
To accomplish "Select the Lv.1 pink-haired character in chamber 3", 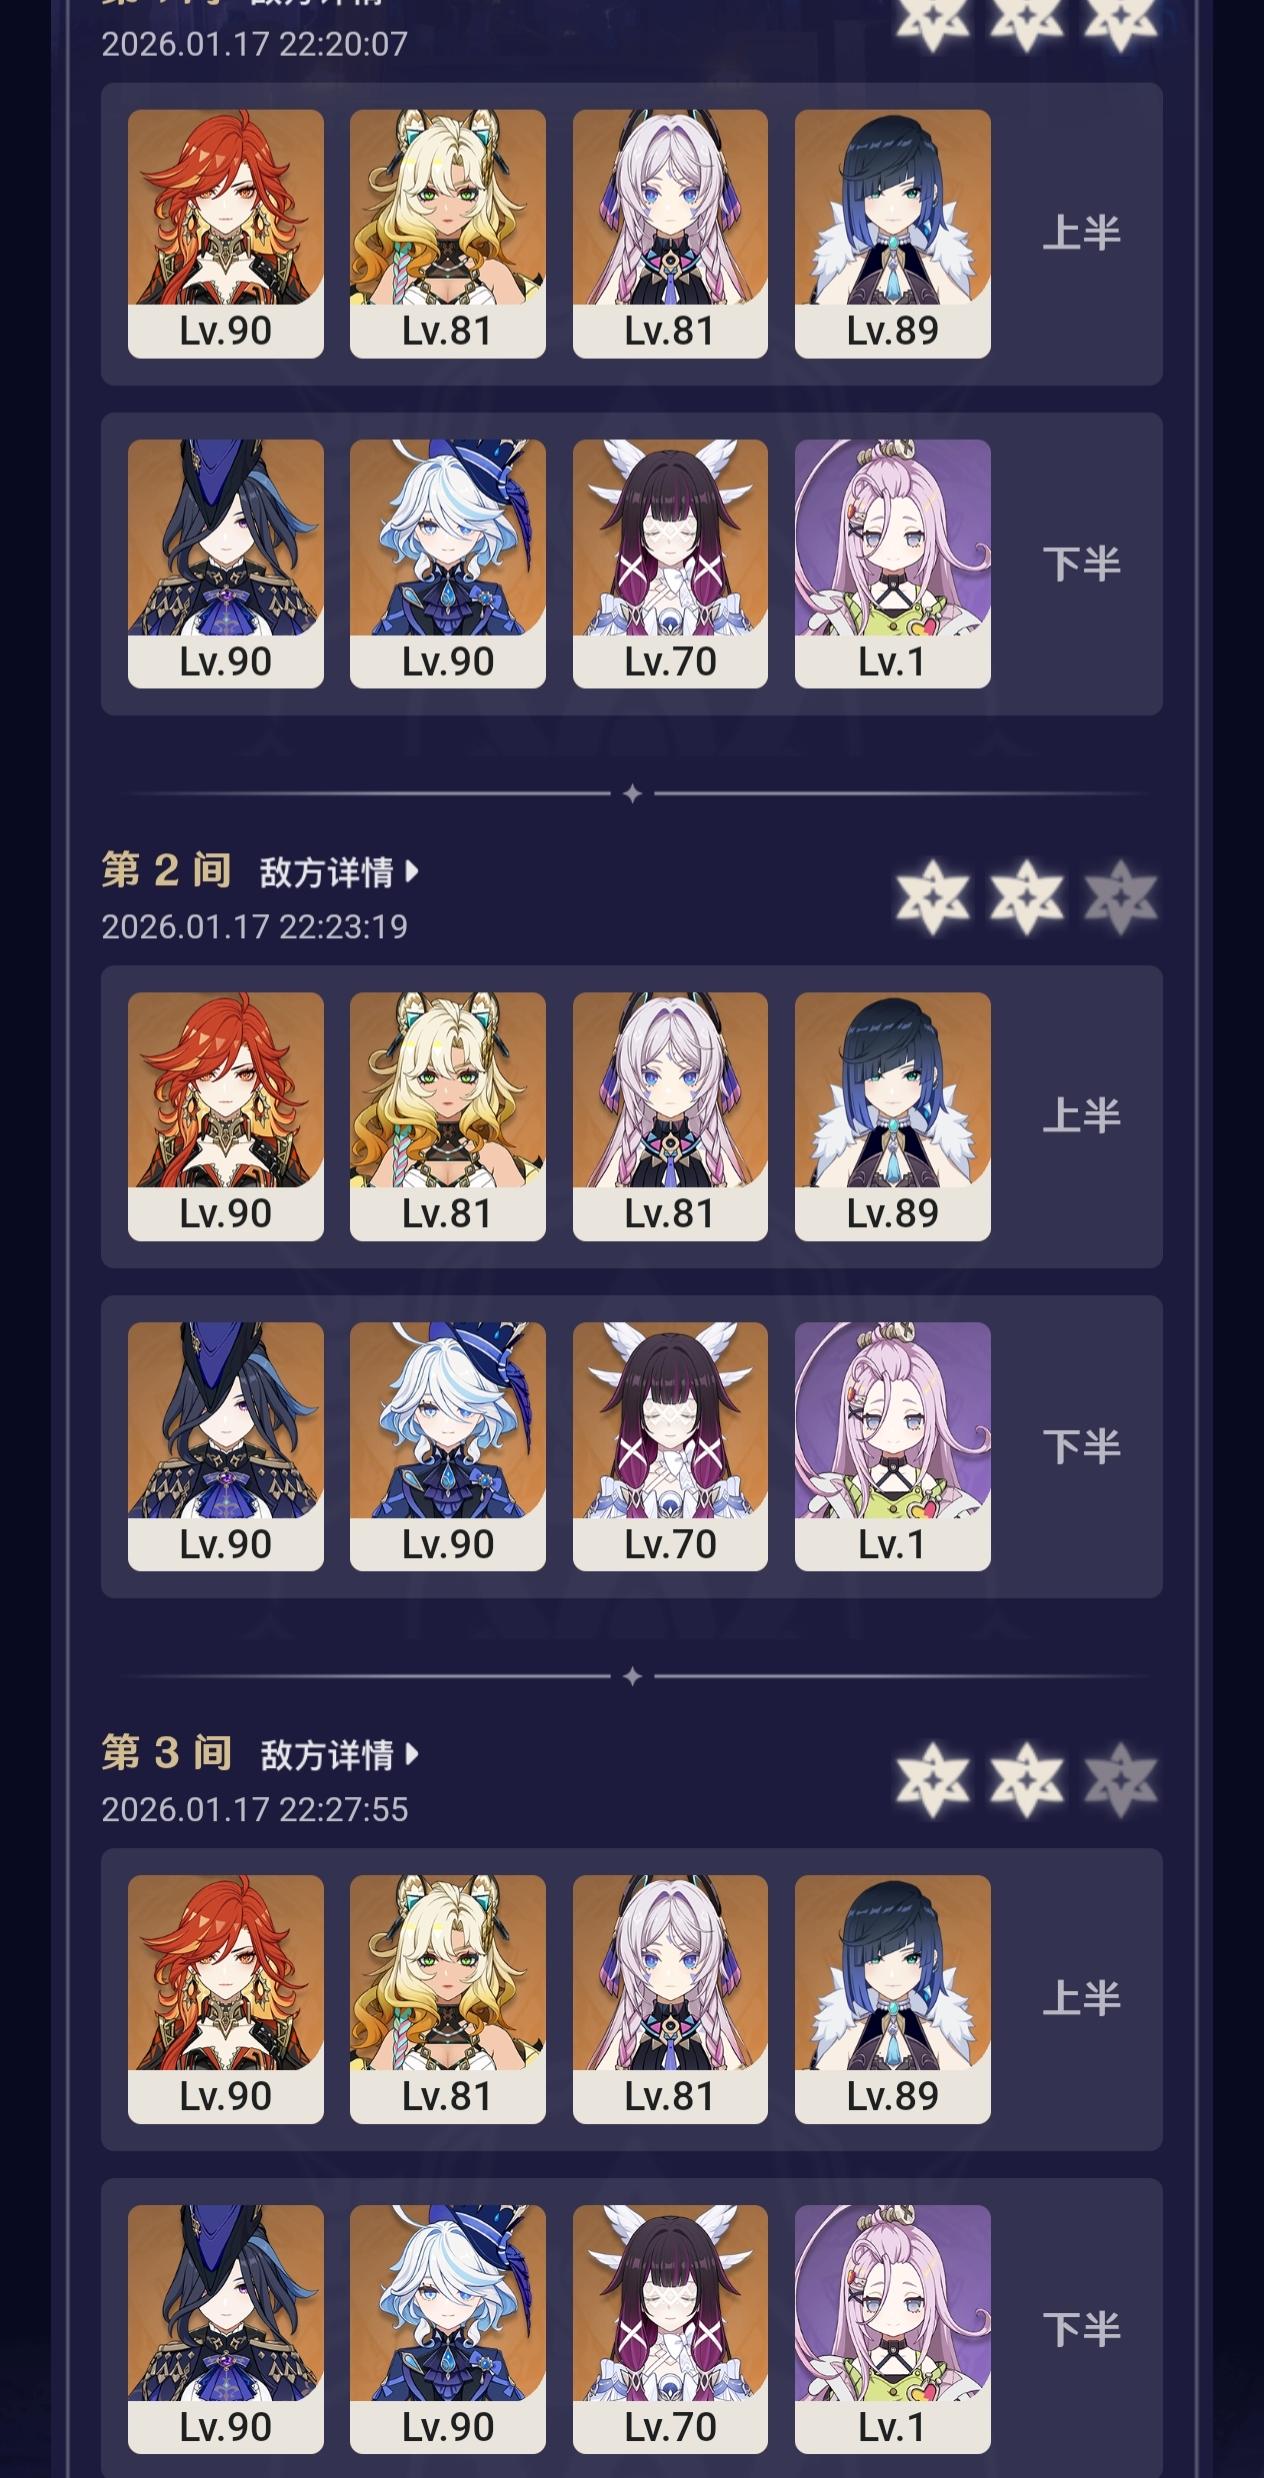I will coord(893,2329).
